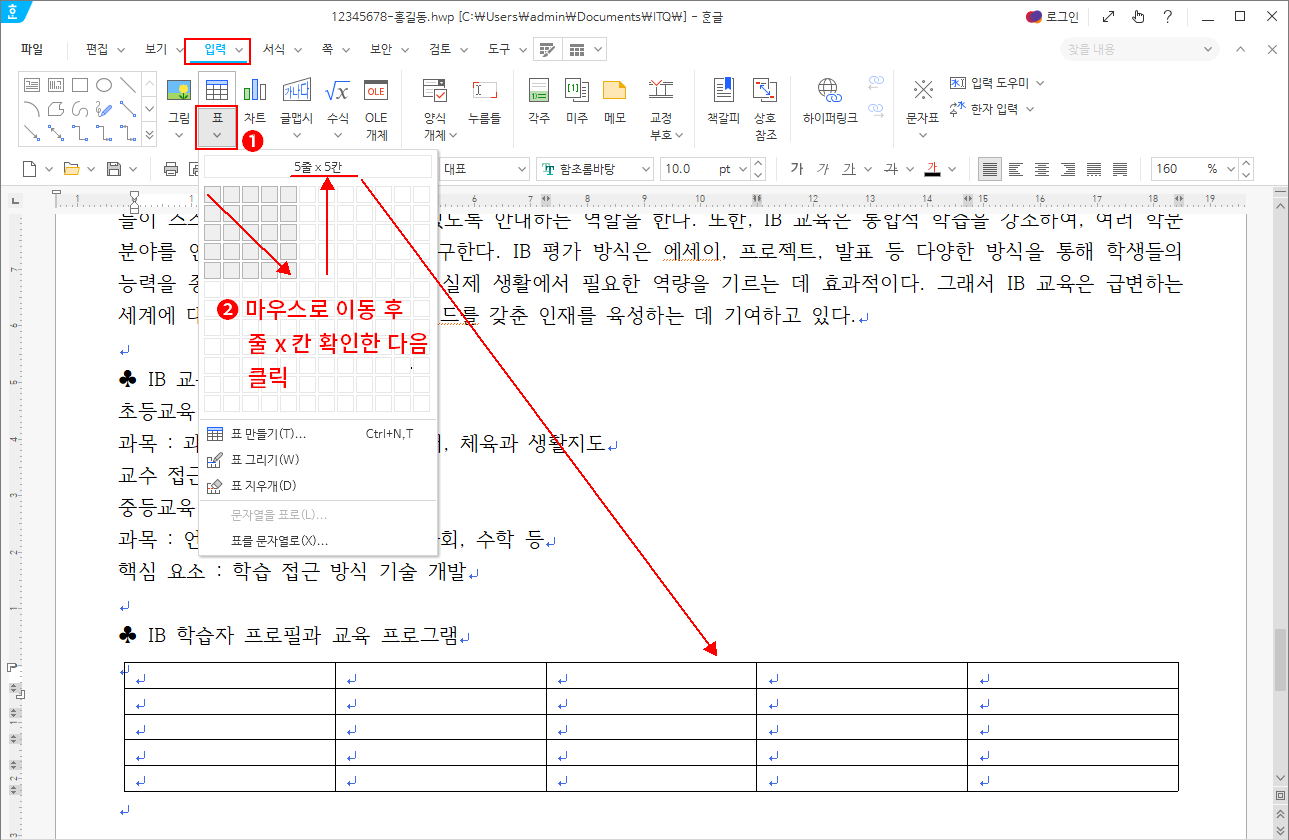
Task: Toggle underline formatting in the toolbar
Action: click(x=850, y=169)
